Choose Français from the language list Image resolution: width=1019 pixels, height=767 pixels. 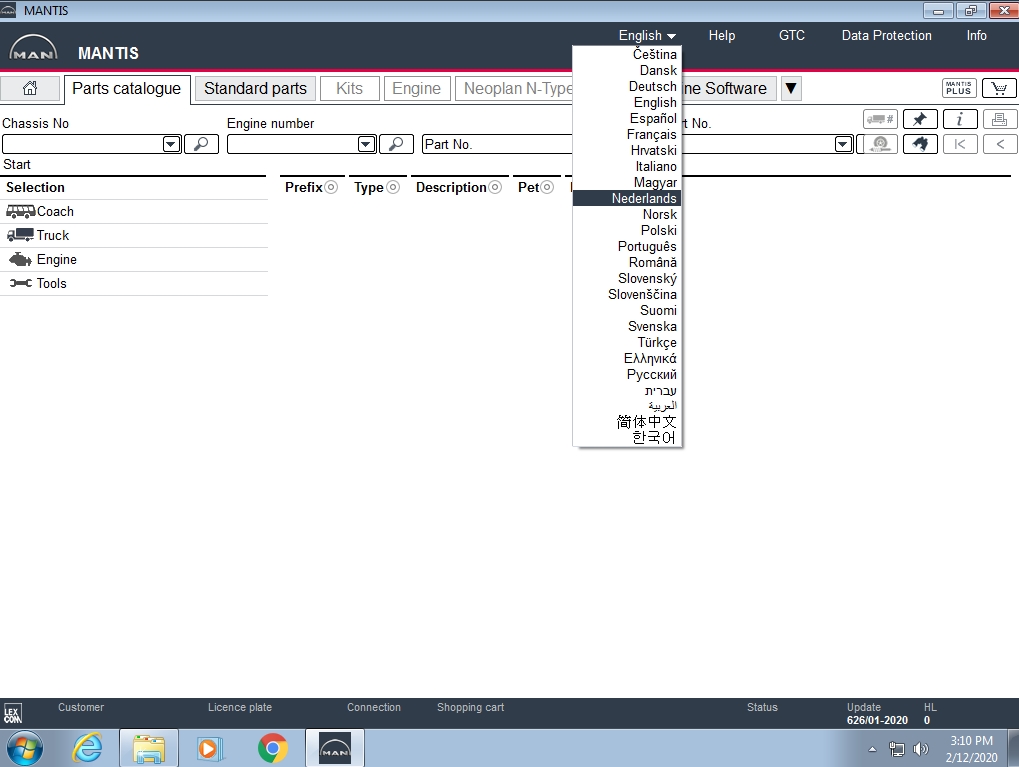point(627,135)
